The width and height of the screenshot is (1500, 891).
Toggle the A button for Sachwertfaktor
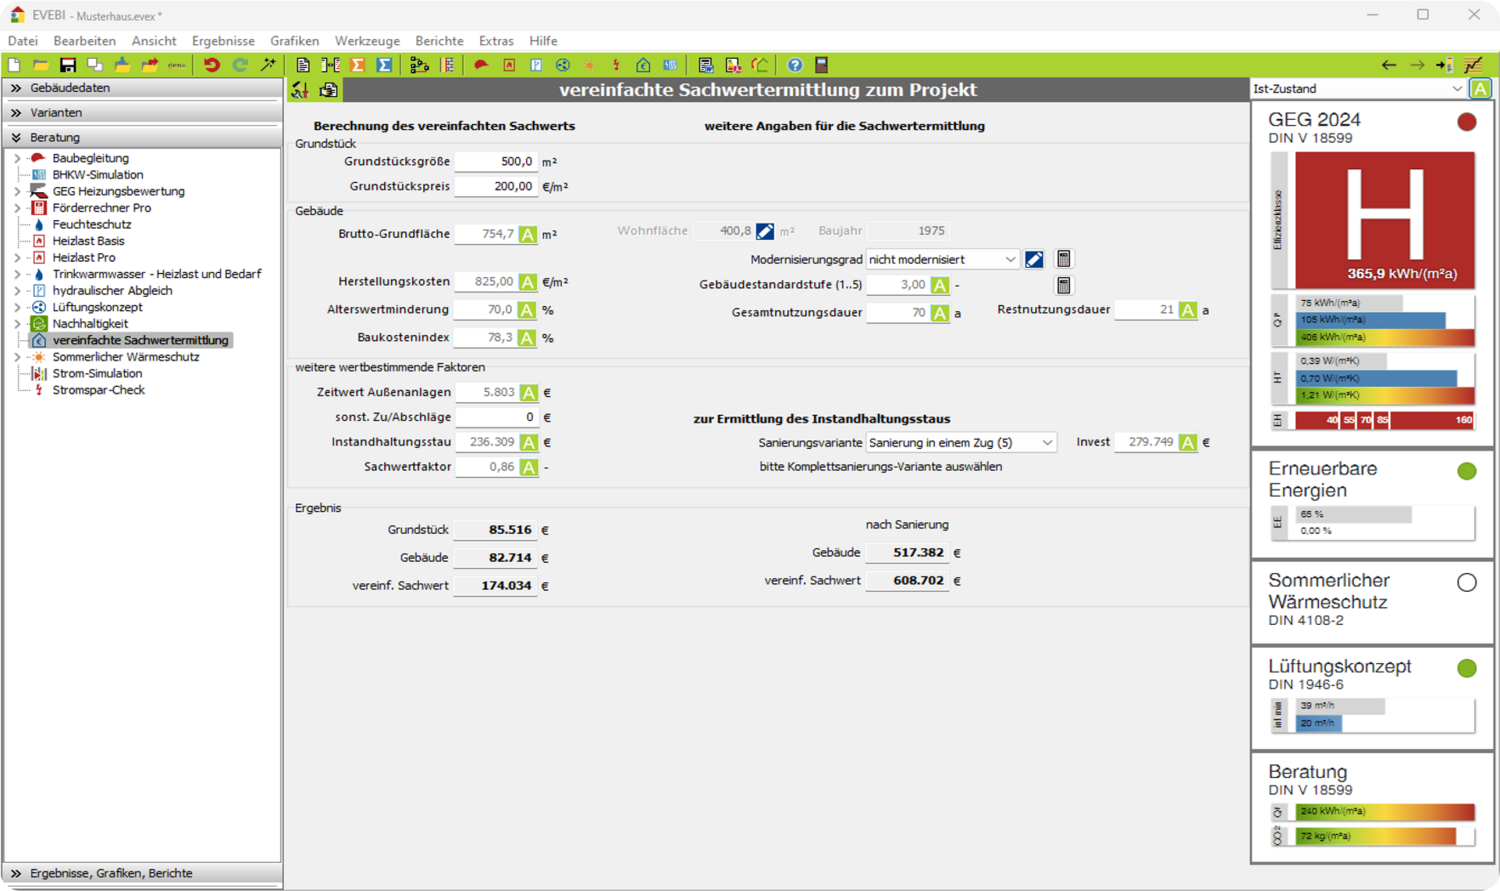click(528, 467)
